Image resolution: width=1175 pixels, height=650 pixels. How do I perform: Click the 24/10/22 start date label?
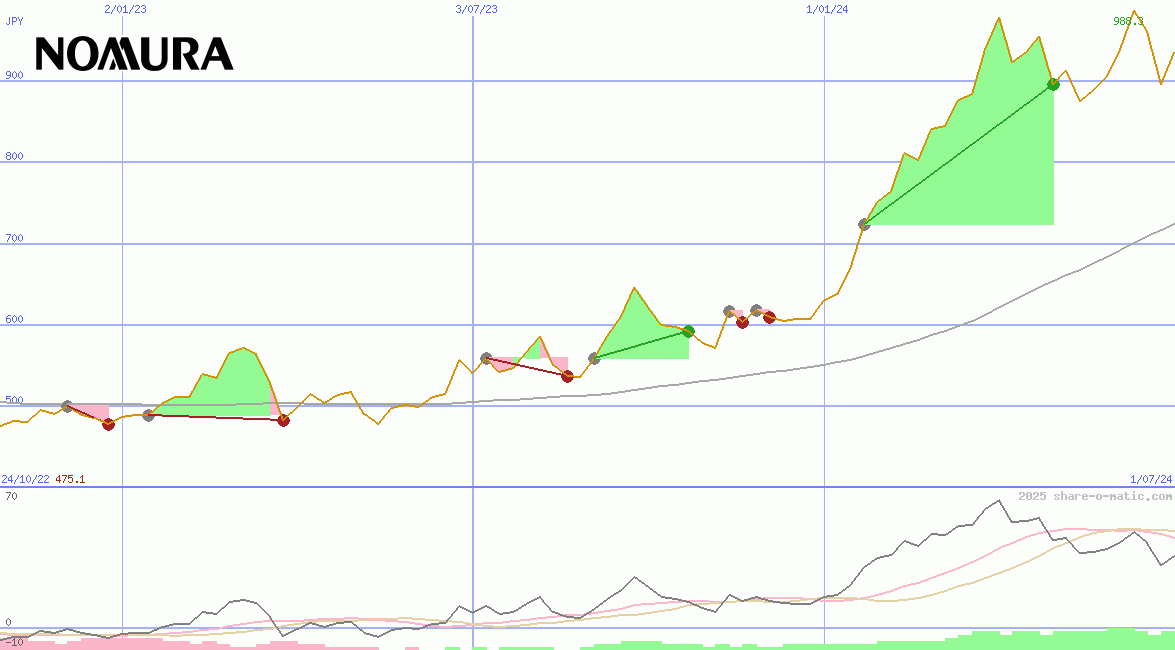tap(25, 480)
